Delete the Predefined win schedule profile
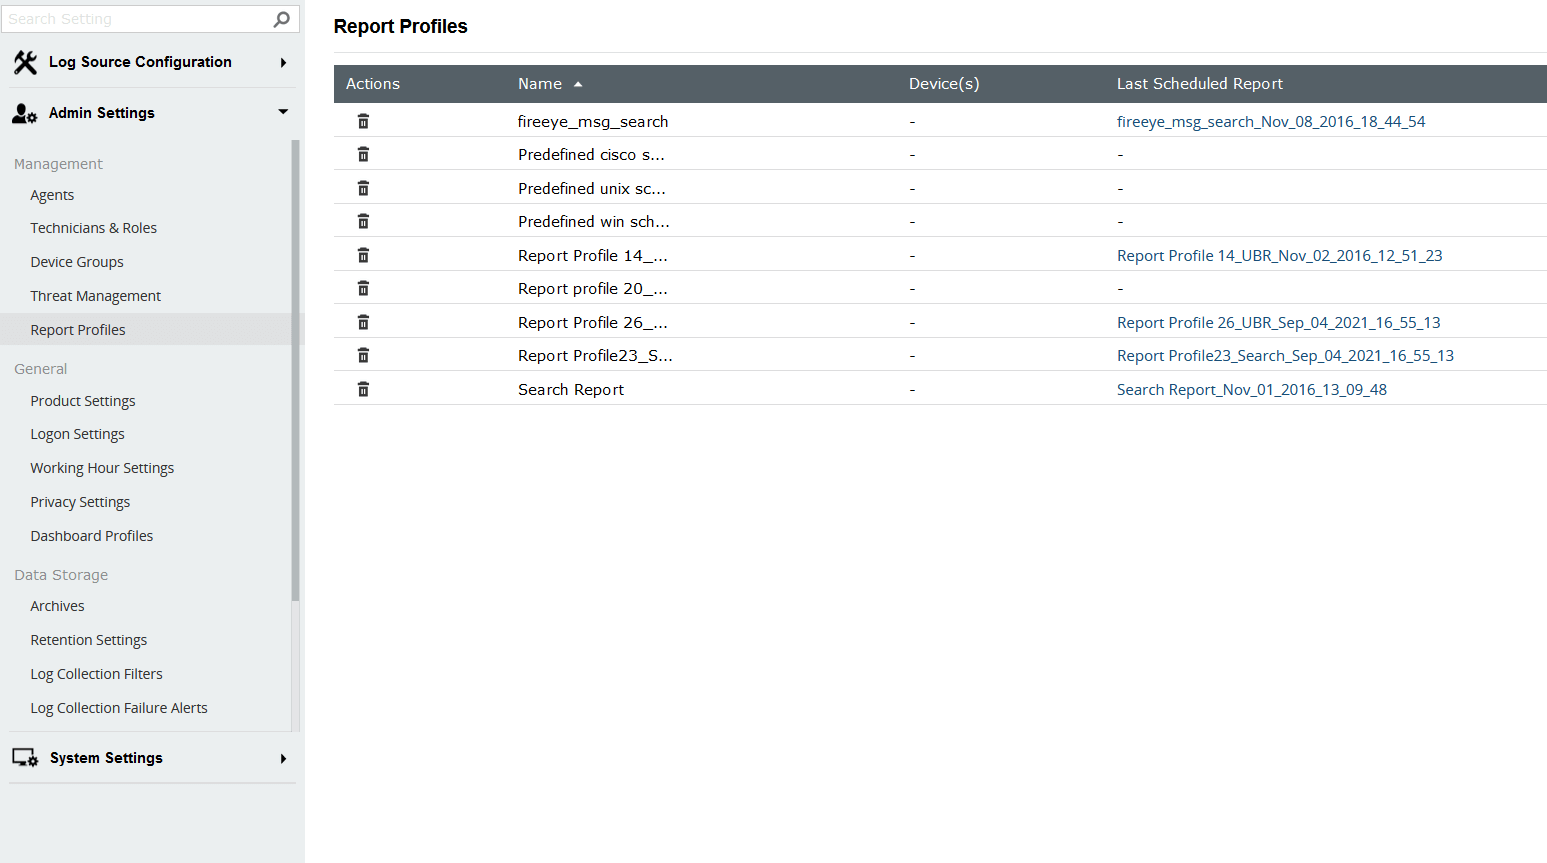Screen dimensions: 1547x863 click(362, 220)
